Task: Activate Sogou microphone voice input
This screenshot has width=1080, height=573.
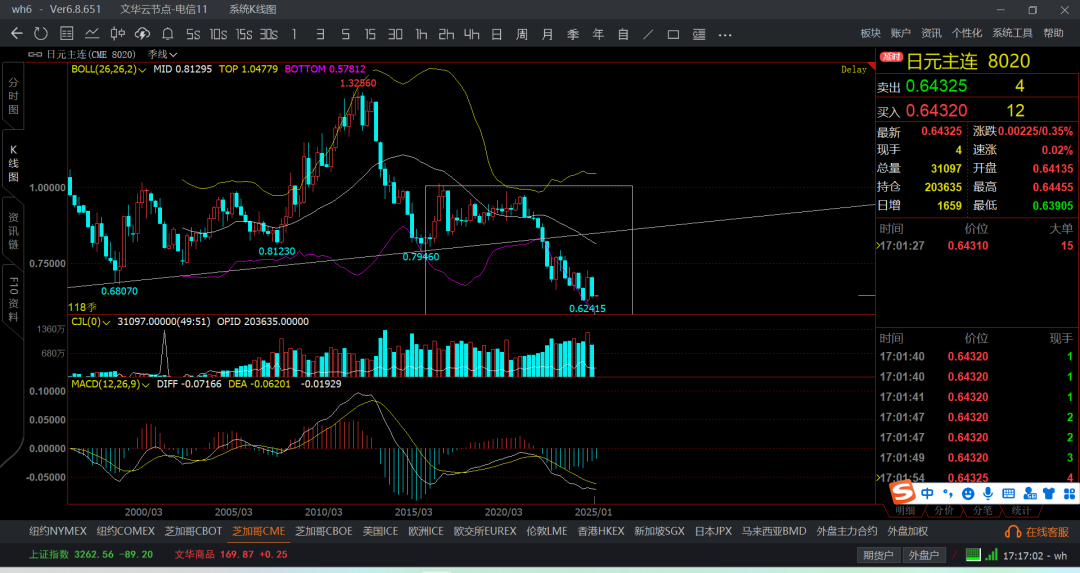Action: point(988,493)
